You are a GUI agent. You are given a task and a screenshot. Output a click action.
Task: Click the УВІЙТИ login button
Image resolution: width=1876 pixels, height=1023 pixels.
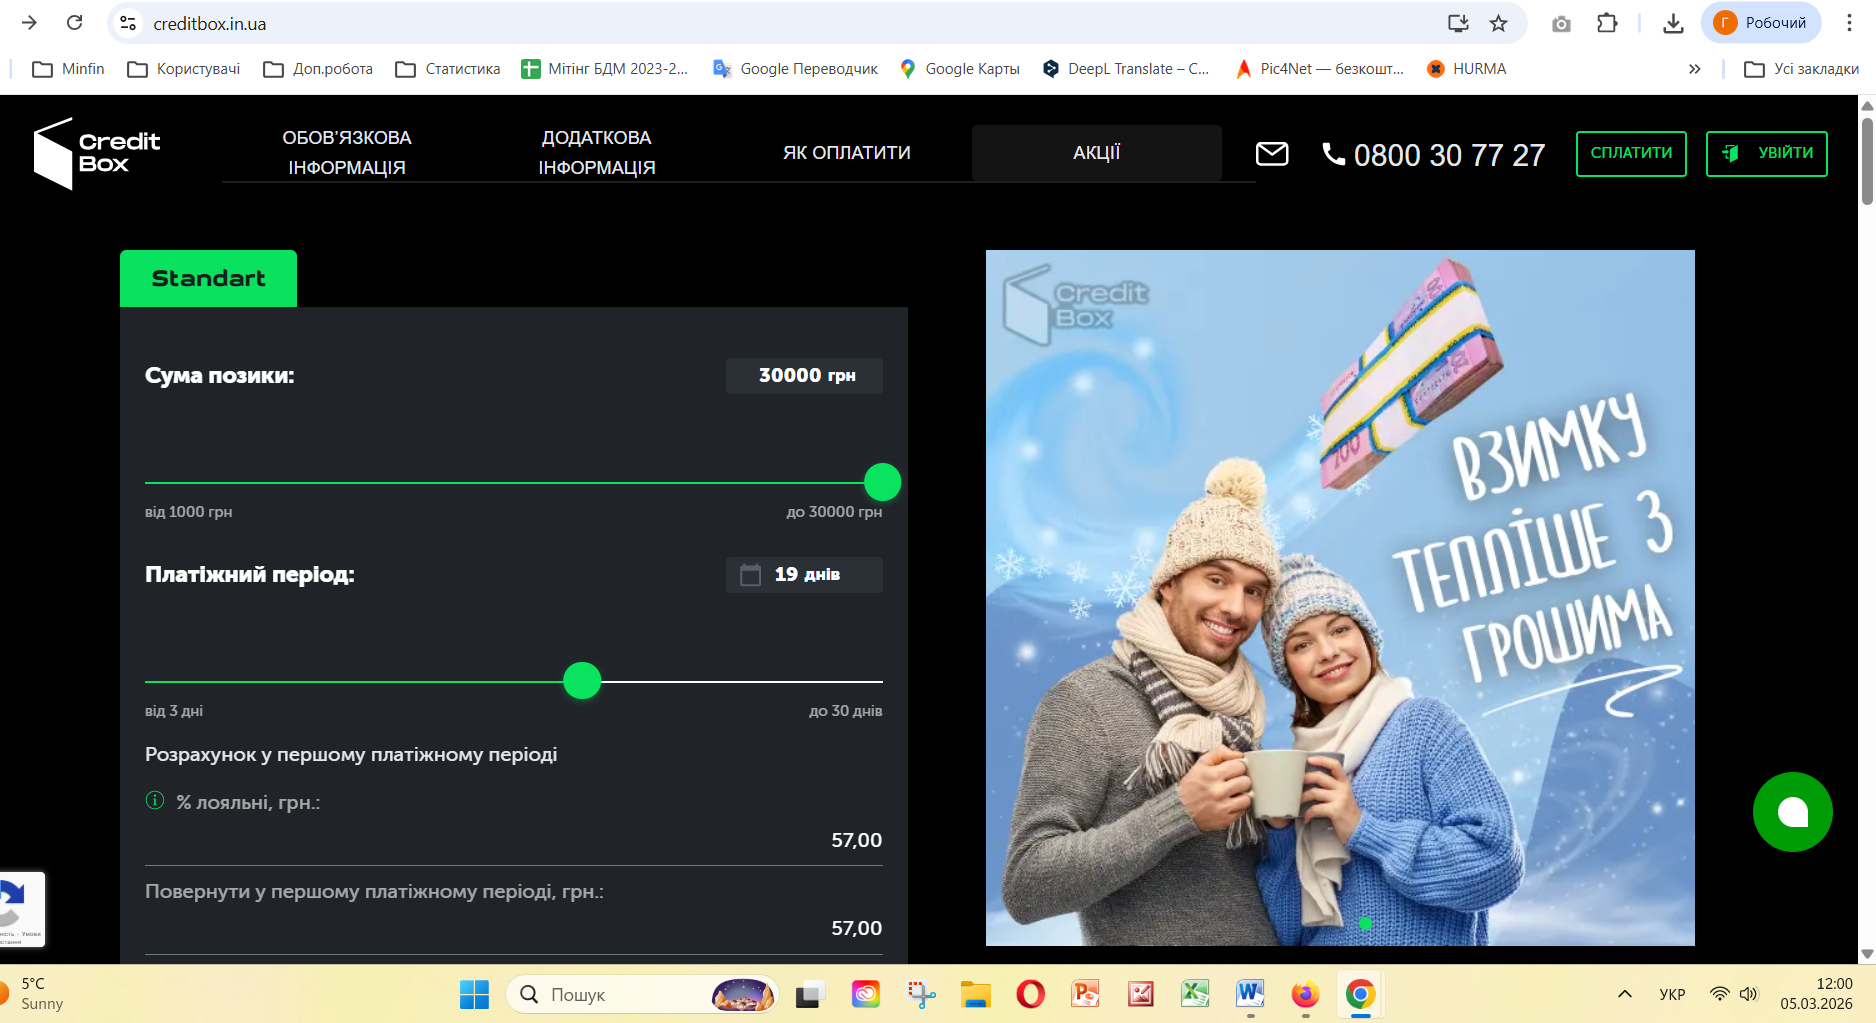(x=1767, y=153)
